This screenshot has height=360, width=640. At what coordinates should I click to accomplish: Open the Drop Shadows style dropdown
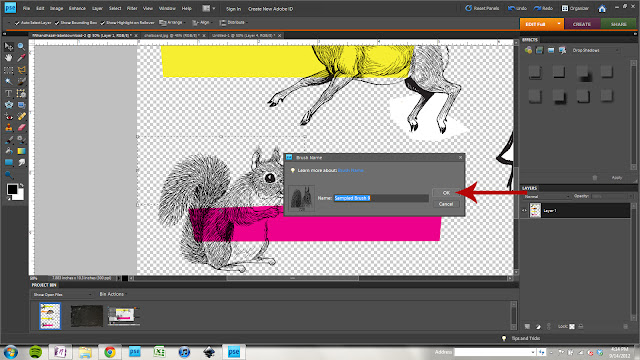click(x=595, y=50)
